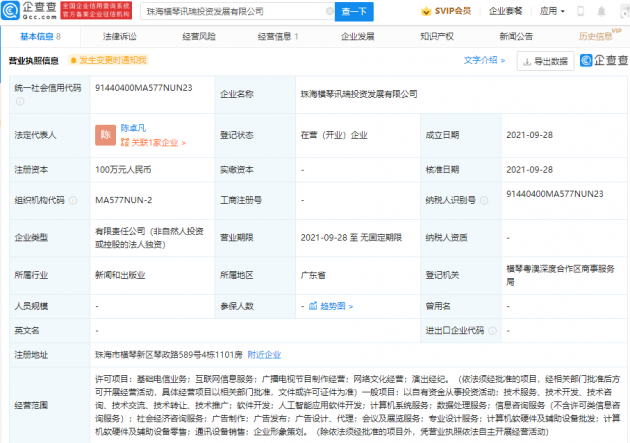Select address 珠海市横琴新区琴政路589号4栋1101房
Image resolution: width=630 pixels, height=443 pixels.
click(169, 355)
